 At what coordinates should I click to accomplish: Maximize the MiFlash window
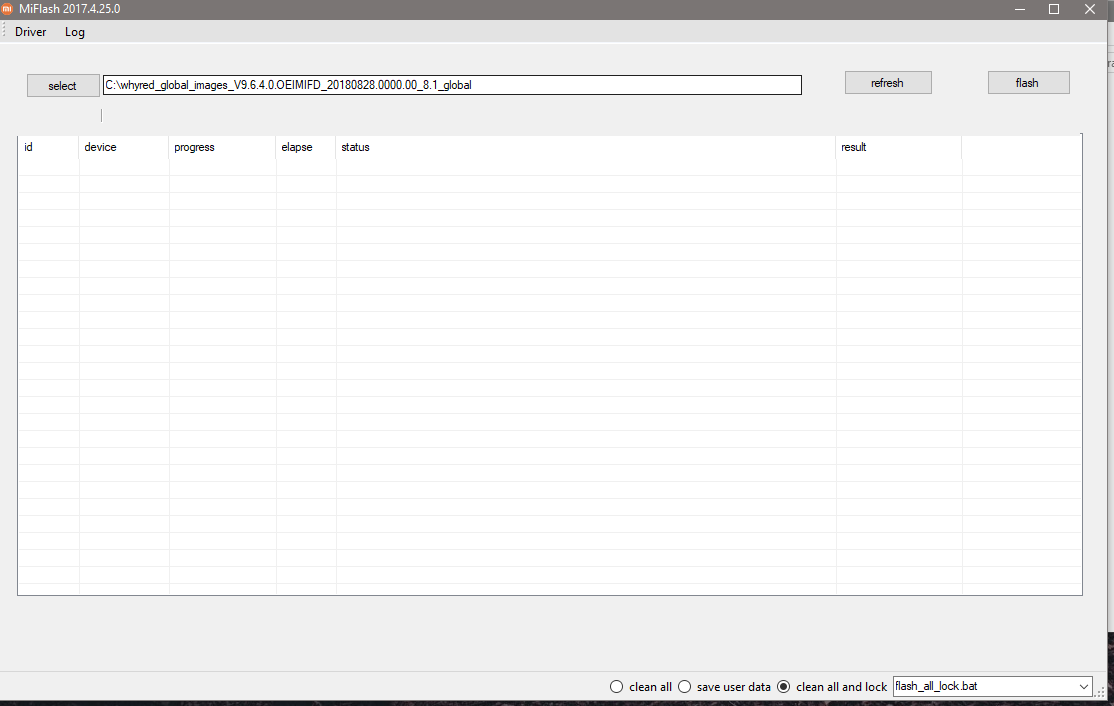tap(1054, 9)
